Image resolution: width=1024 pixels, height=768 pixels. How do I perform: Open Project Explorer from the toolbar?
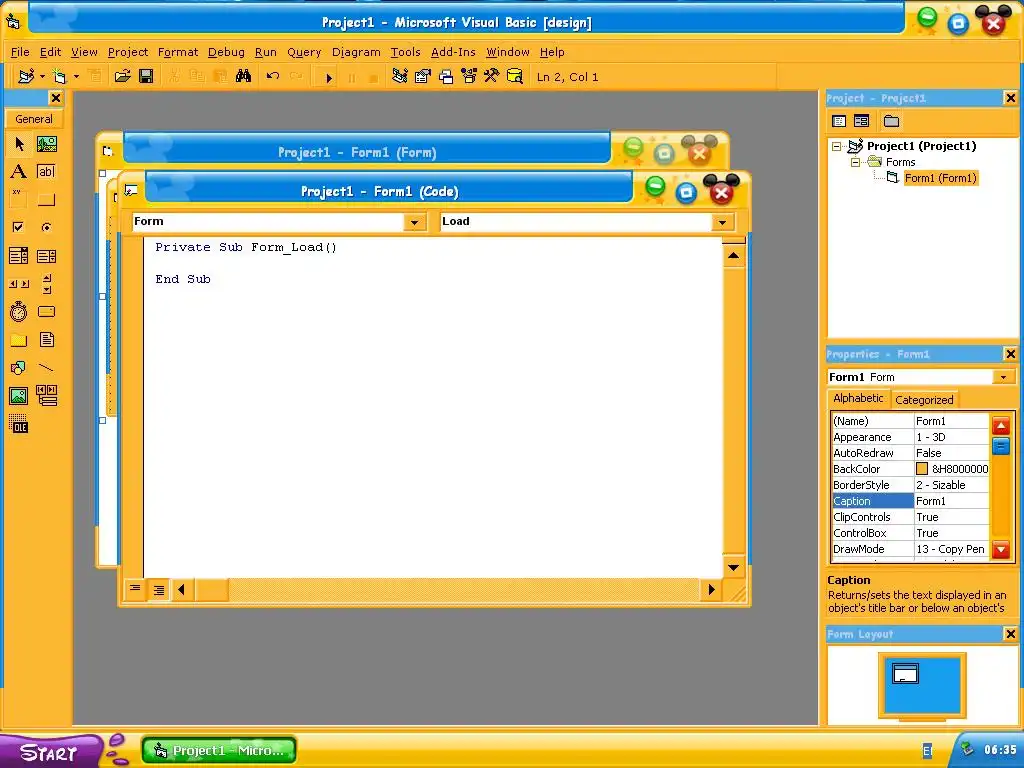point(400,76)
